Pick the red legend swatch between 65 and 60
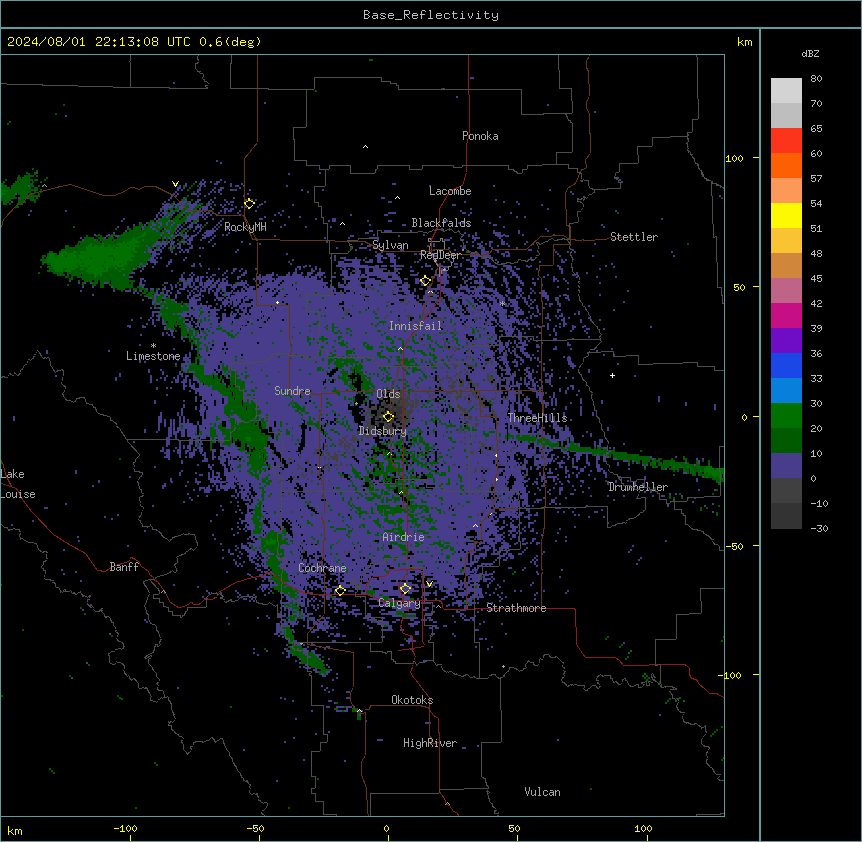The width and height of the screenshot is (862, 842). coord(786,141)
